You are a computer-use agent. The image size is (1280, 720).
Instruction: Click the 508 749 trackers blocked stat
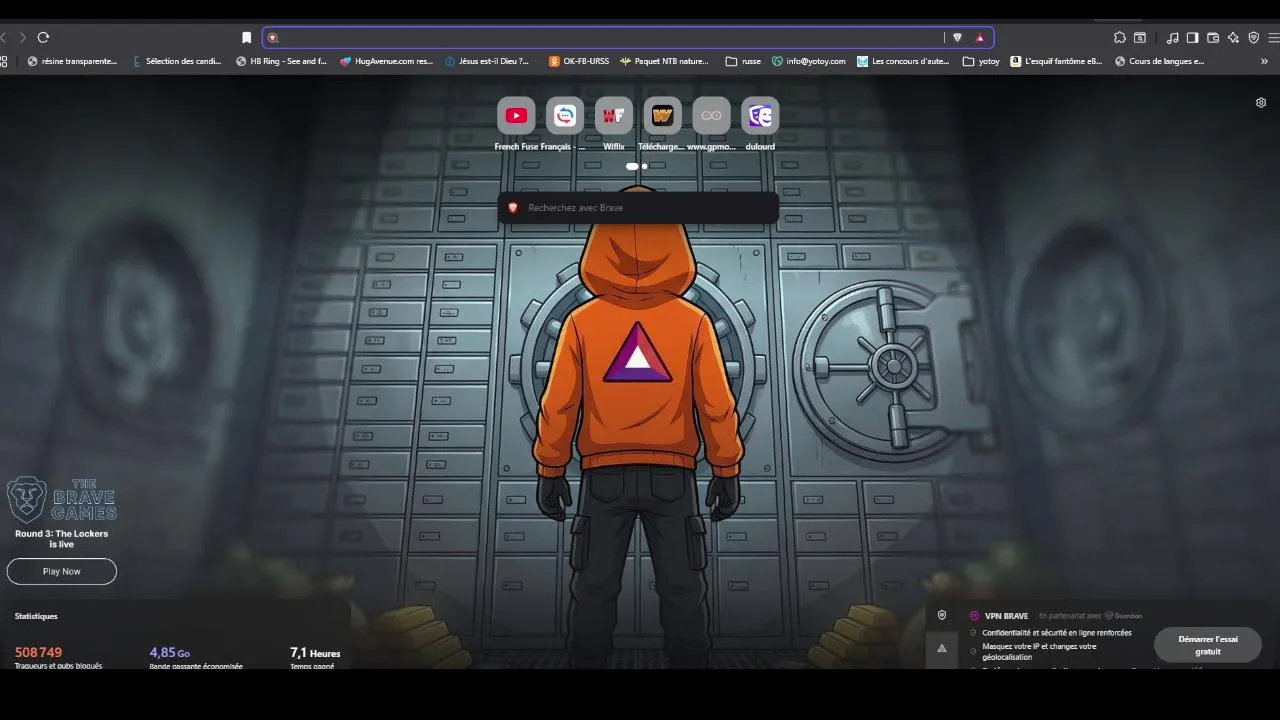pyautogui.click(x=39, y=652)
